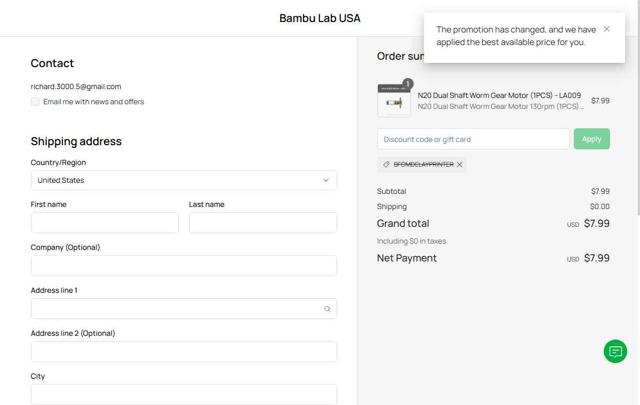Click the First name field

click(104, 223)
